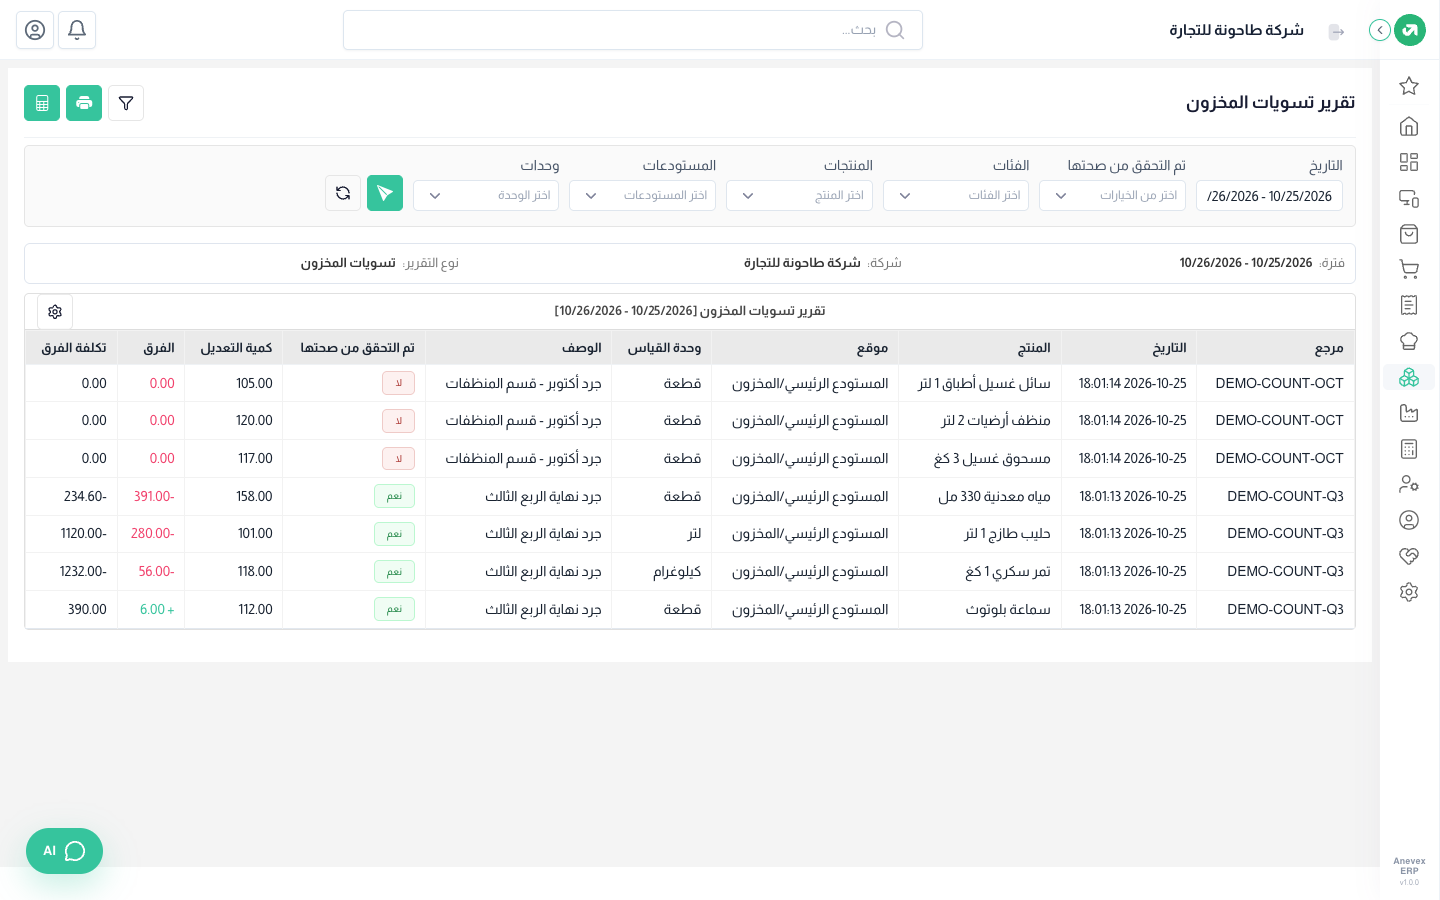The width and height of the screenshot is (1440, 900).
Task: Click the لا badge in the منظف أرضيات row
Action: pyautogui.click(x=399, y=421)
